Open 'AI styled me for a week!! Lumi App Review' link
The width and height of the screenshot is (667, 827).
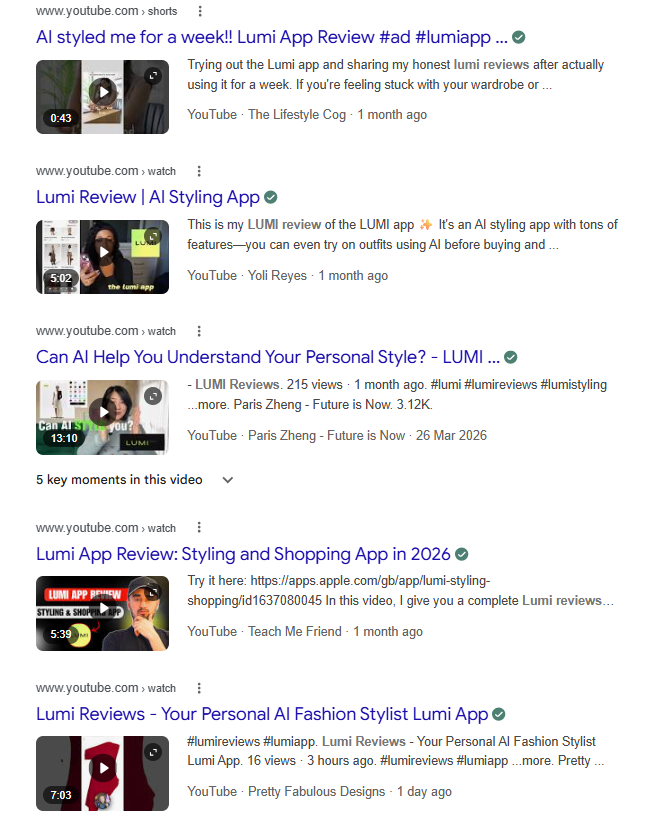272,37
